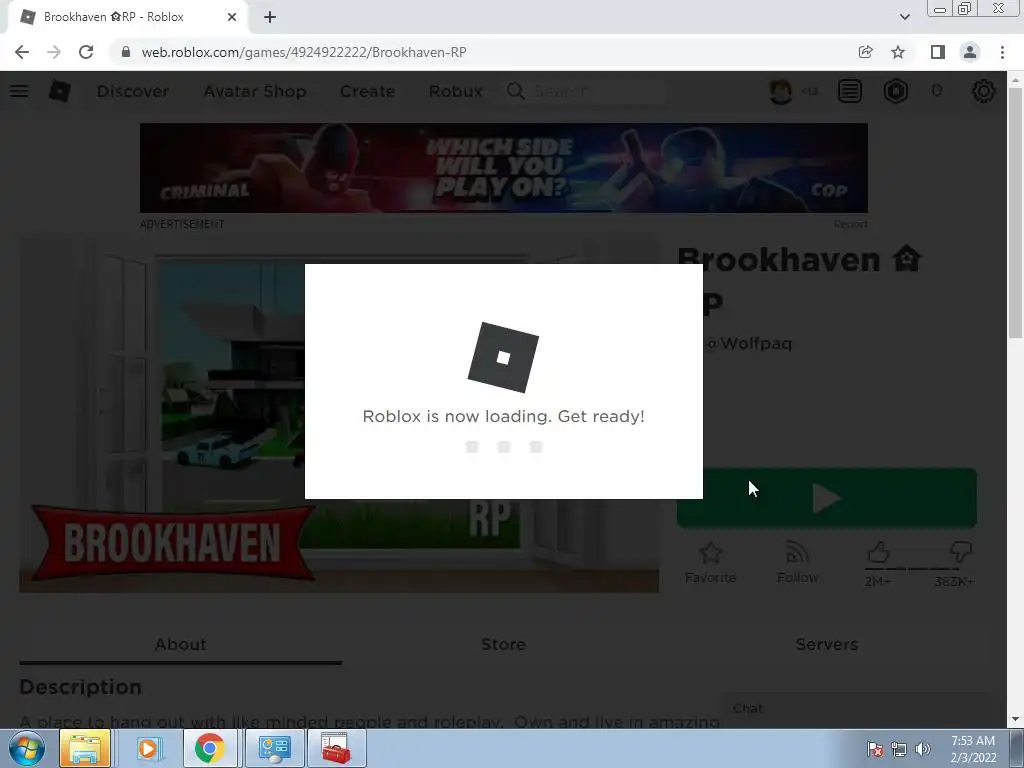This screenshot has height=768, width=1024.
Task: Open the notifications feed icon
Action: coord(850,91)
